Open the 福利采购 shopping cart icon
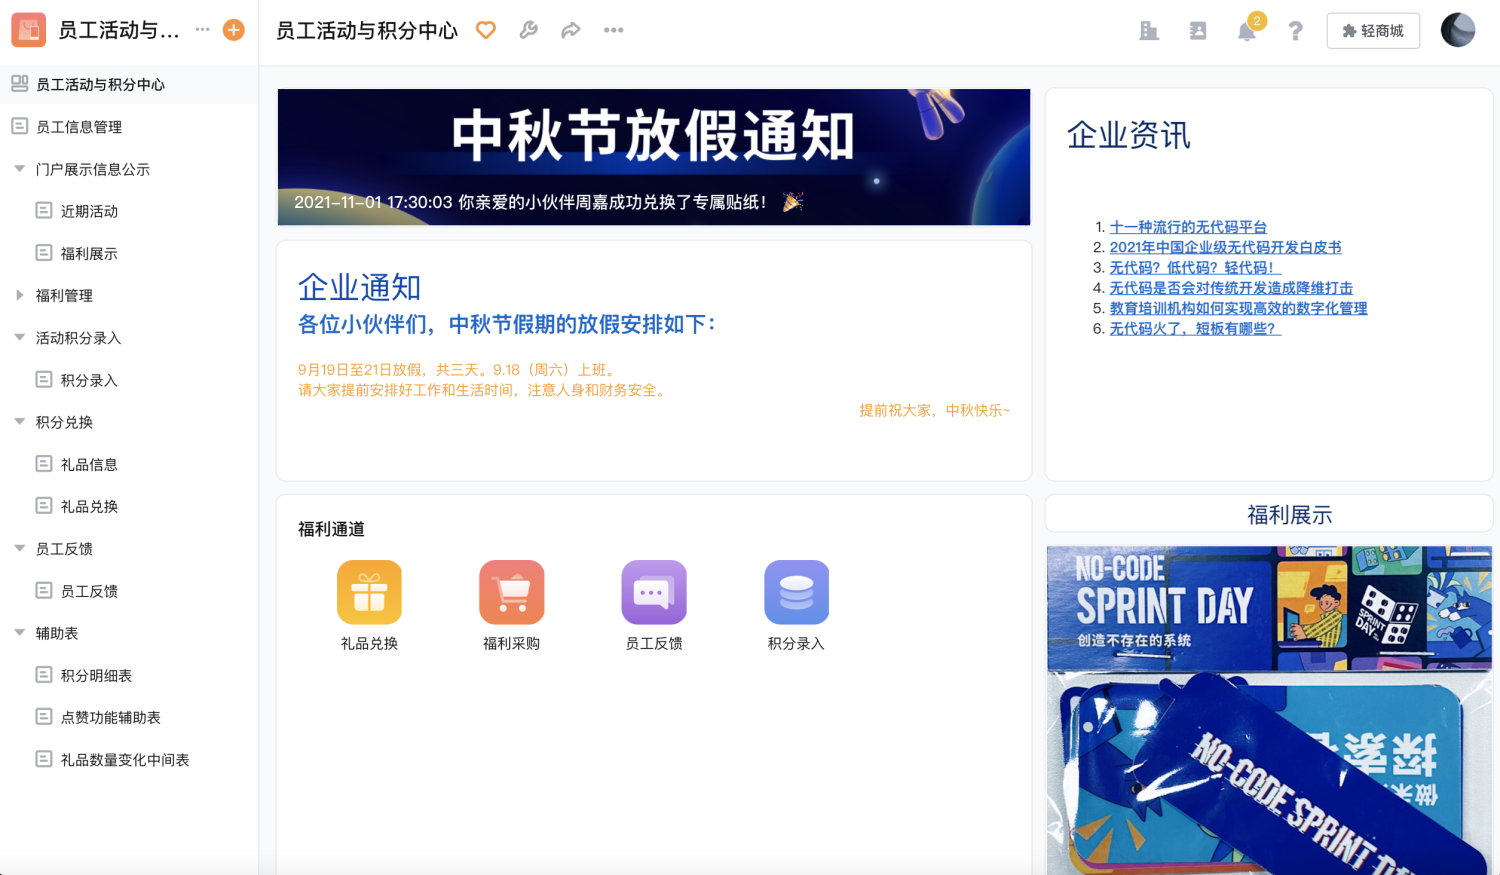This screenshot has width=1500, height=875. click(512, 592)
